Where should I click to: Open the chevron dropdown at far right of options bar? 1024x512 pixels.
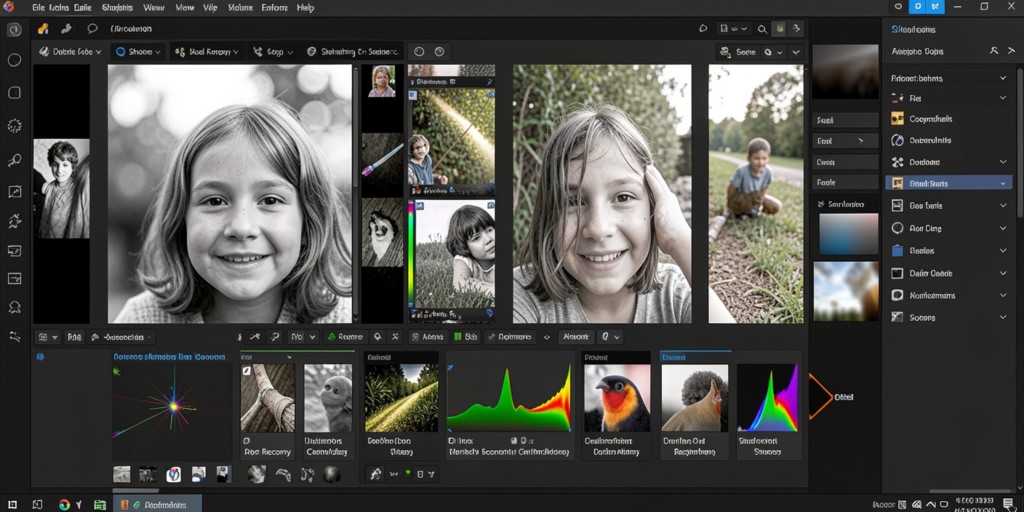pyautogui.click(x=796, y=52)
